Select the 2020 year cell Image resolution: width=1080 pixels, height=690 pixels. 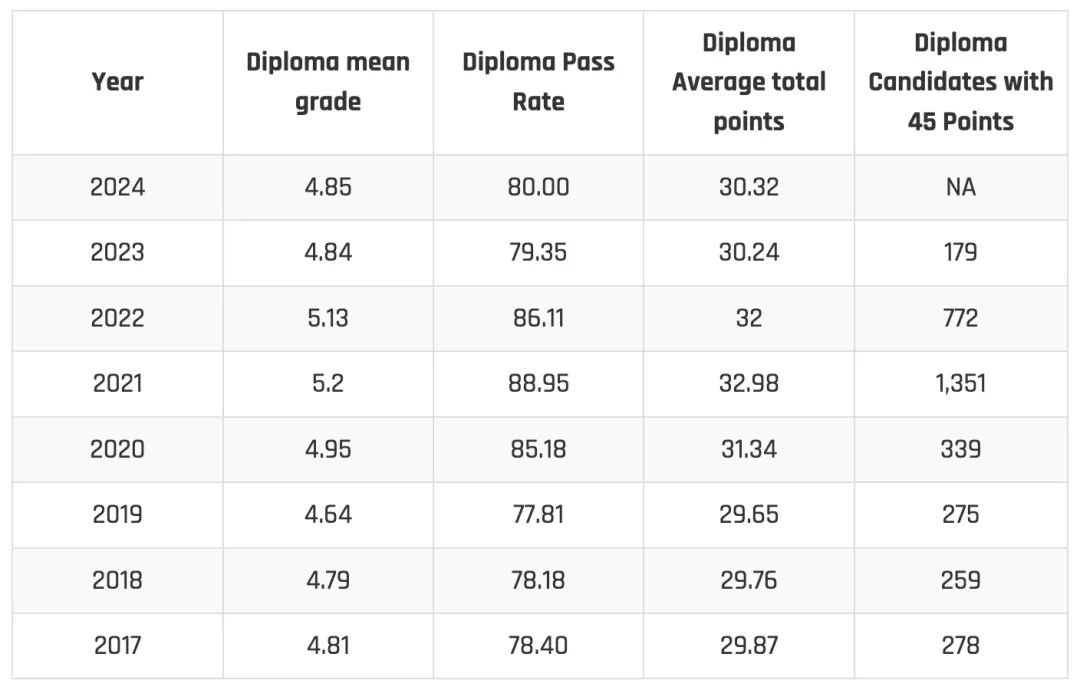pyautogui.click(x=117, y=450)
